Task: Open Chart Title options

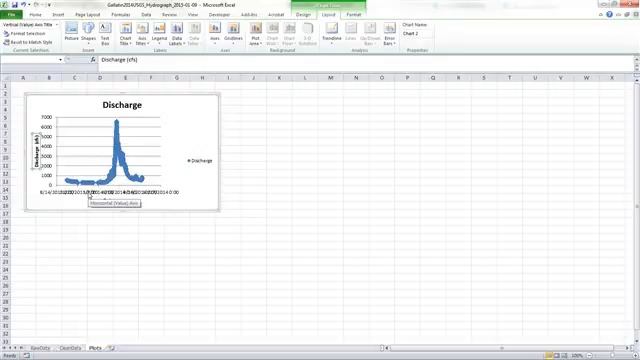Action: coord(126,33)
